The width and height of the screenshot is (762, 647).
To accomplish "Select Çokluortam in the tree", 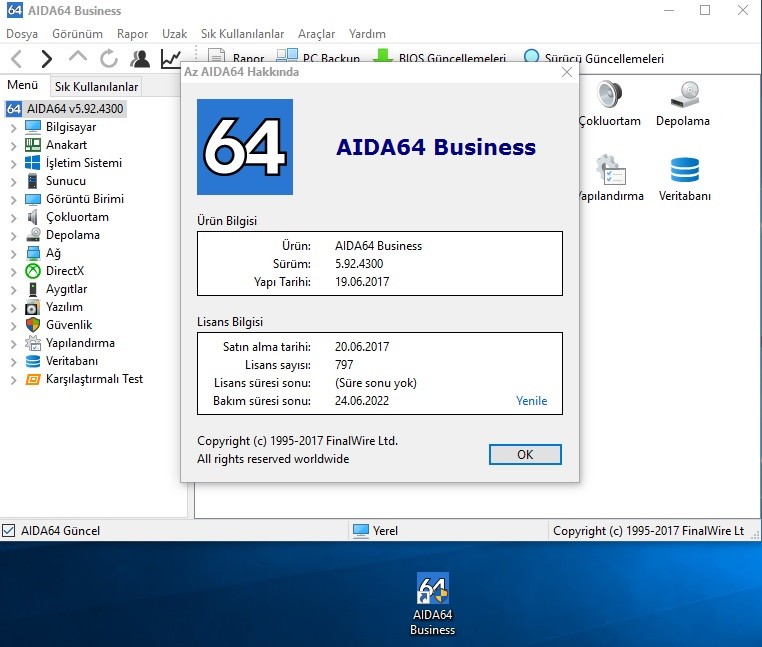I will click(x=77, y=216).
